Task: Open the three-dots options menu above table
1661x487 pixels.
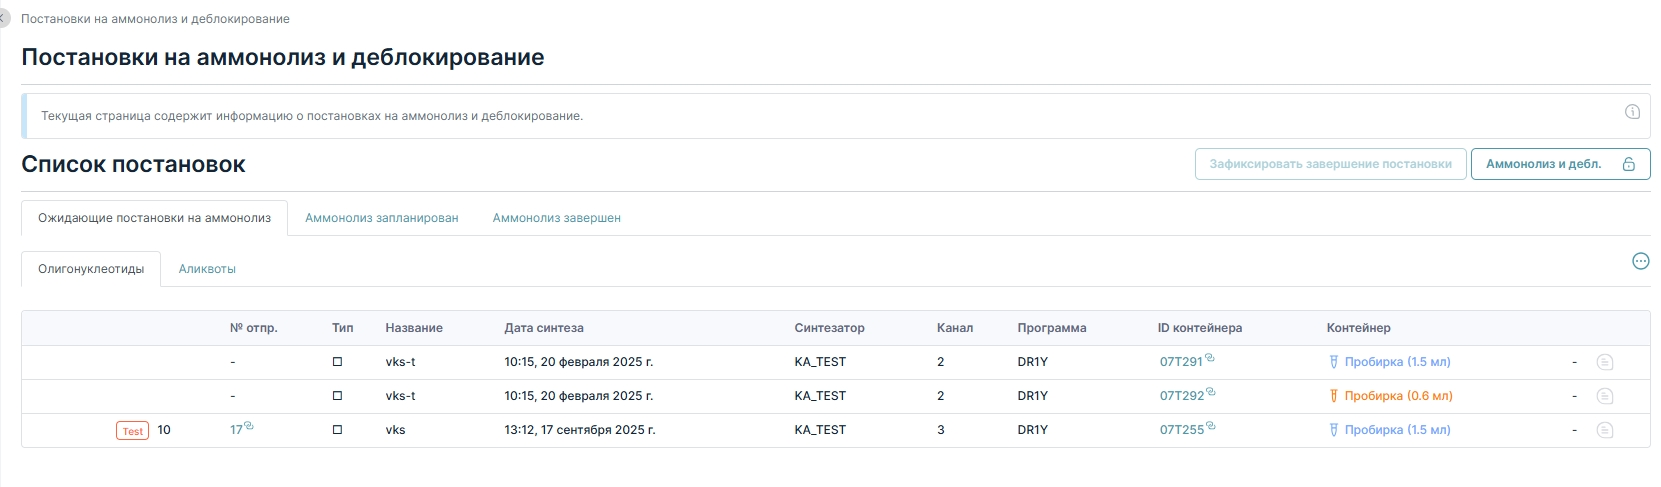Action: 1640,261
